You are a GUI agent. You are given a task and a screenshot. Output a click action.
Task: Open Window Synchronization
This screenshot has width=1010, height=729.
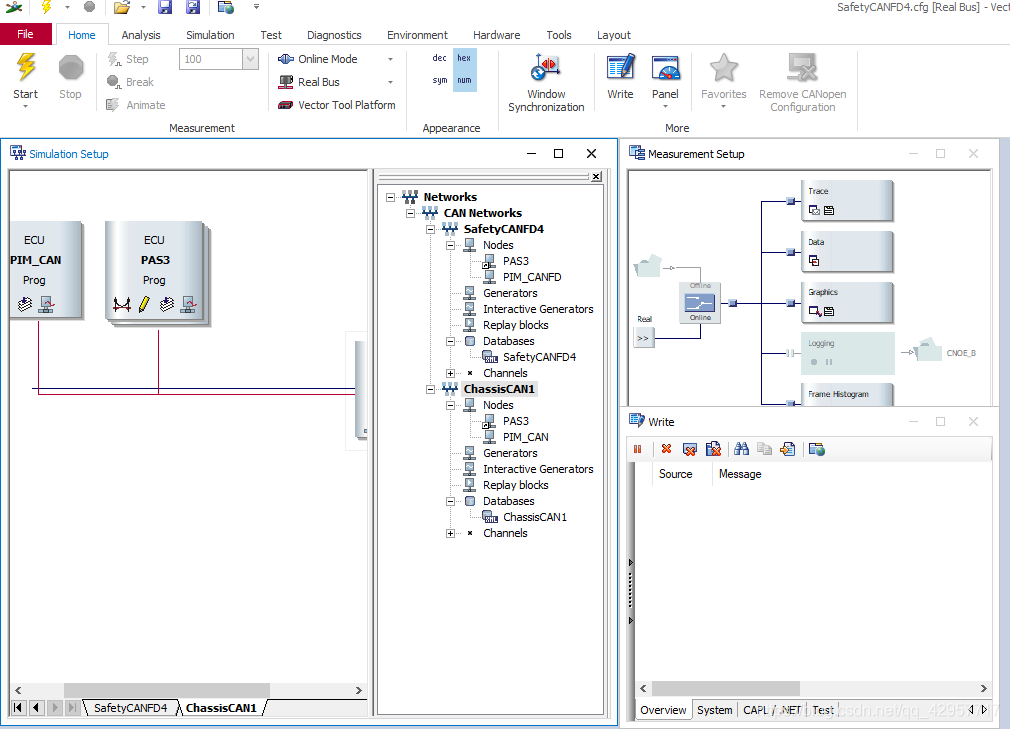tap(546, 82)
